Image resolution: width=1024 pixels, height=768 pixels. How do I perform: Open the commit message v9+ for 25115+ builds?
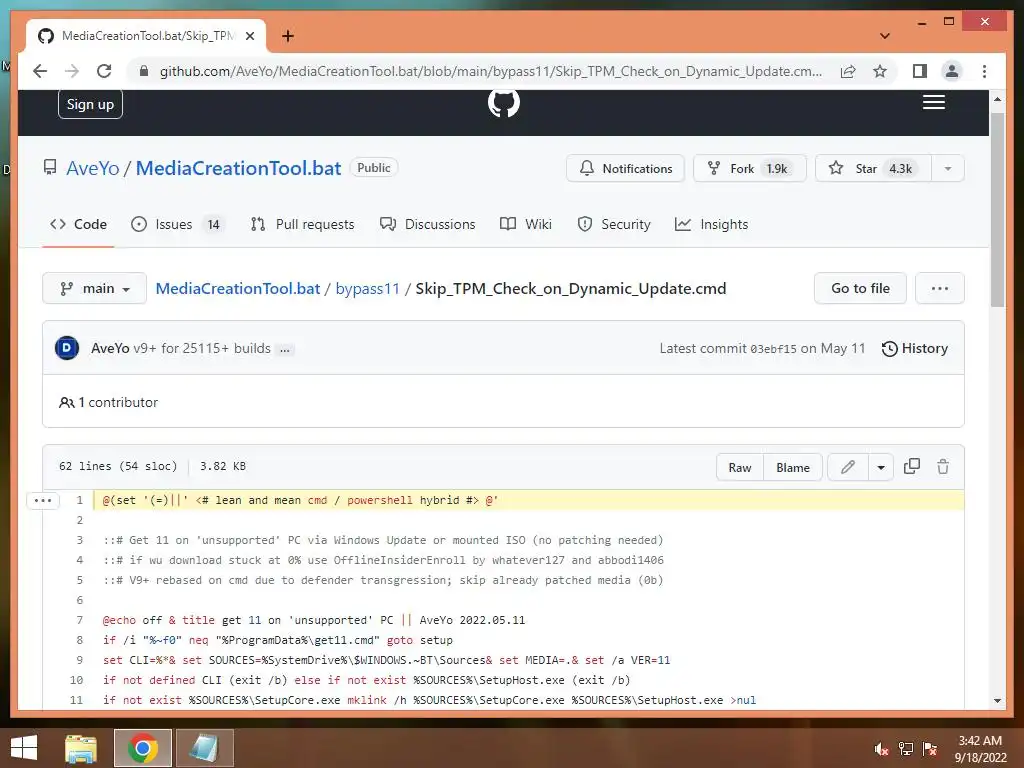[x=202, y=348]
